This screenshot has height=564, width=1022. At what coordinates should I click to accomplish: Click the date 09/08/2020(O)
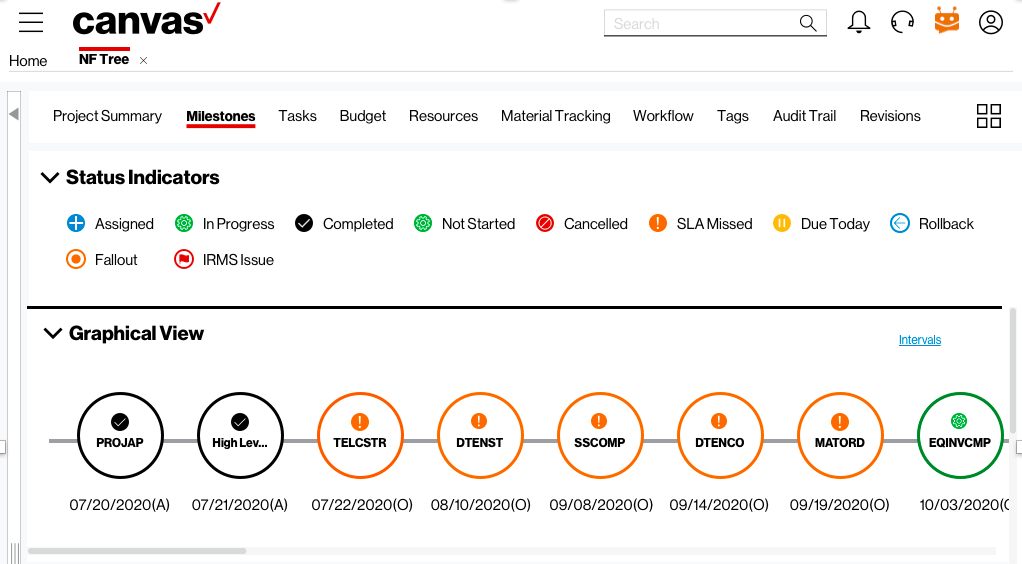[601, 505]
